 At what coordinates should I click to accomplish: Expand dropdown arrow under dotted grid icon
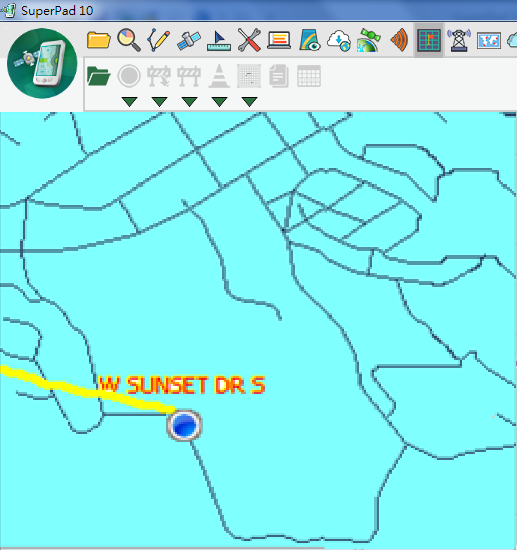(x=250, y=102)
